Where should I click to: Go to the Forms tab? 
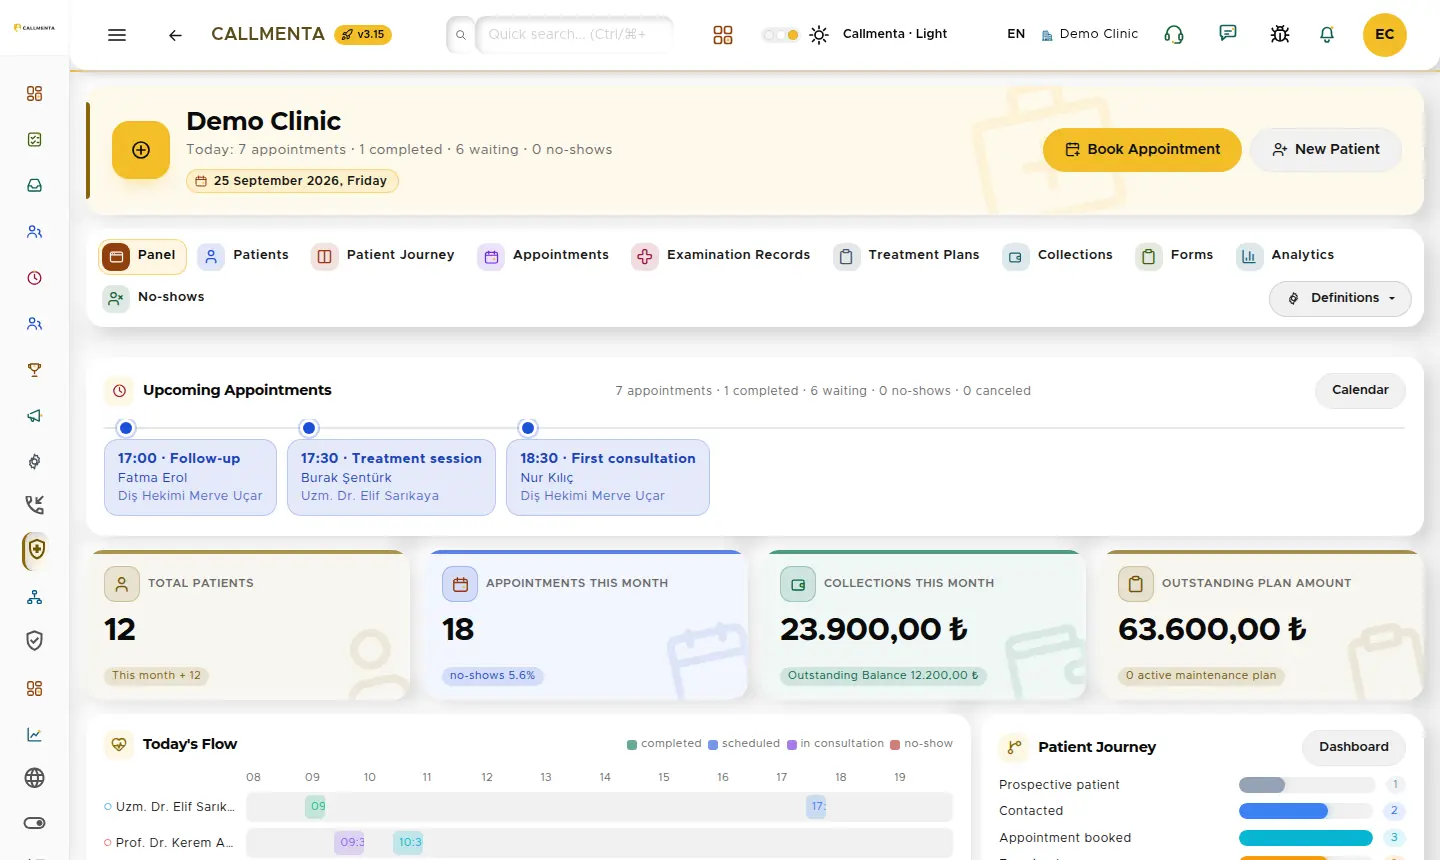(x=1175, y=256)
